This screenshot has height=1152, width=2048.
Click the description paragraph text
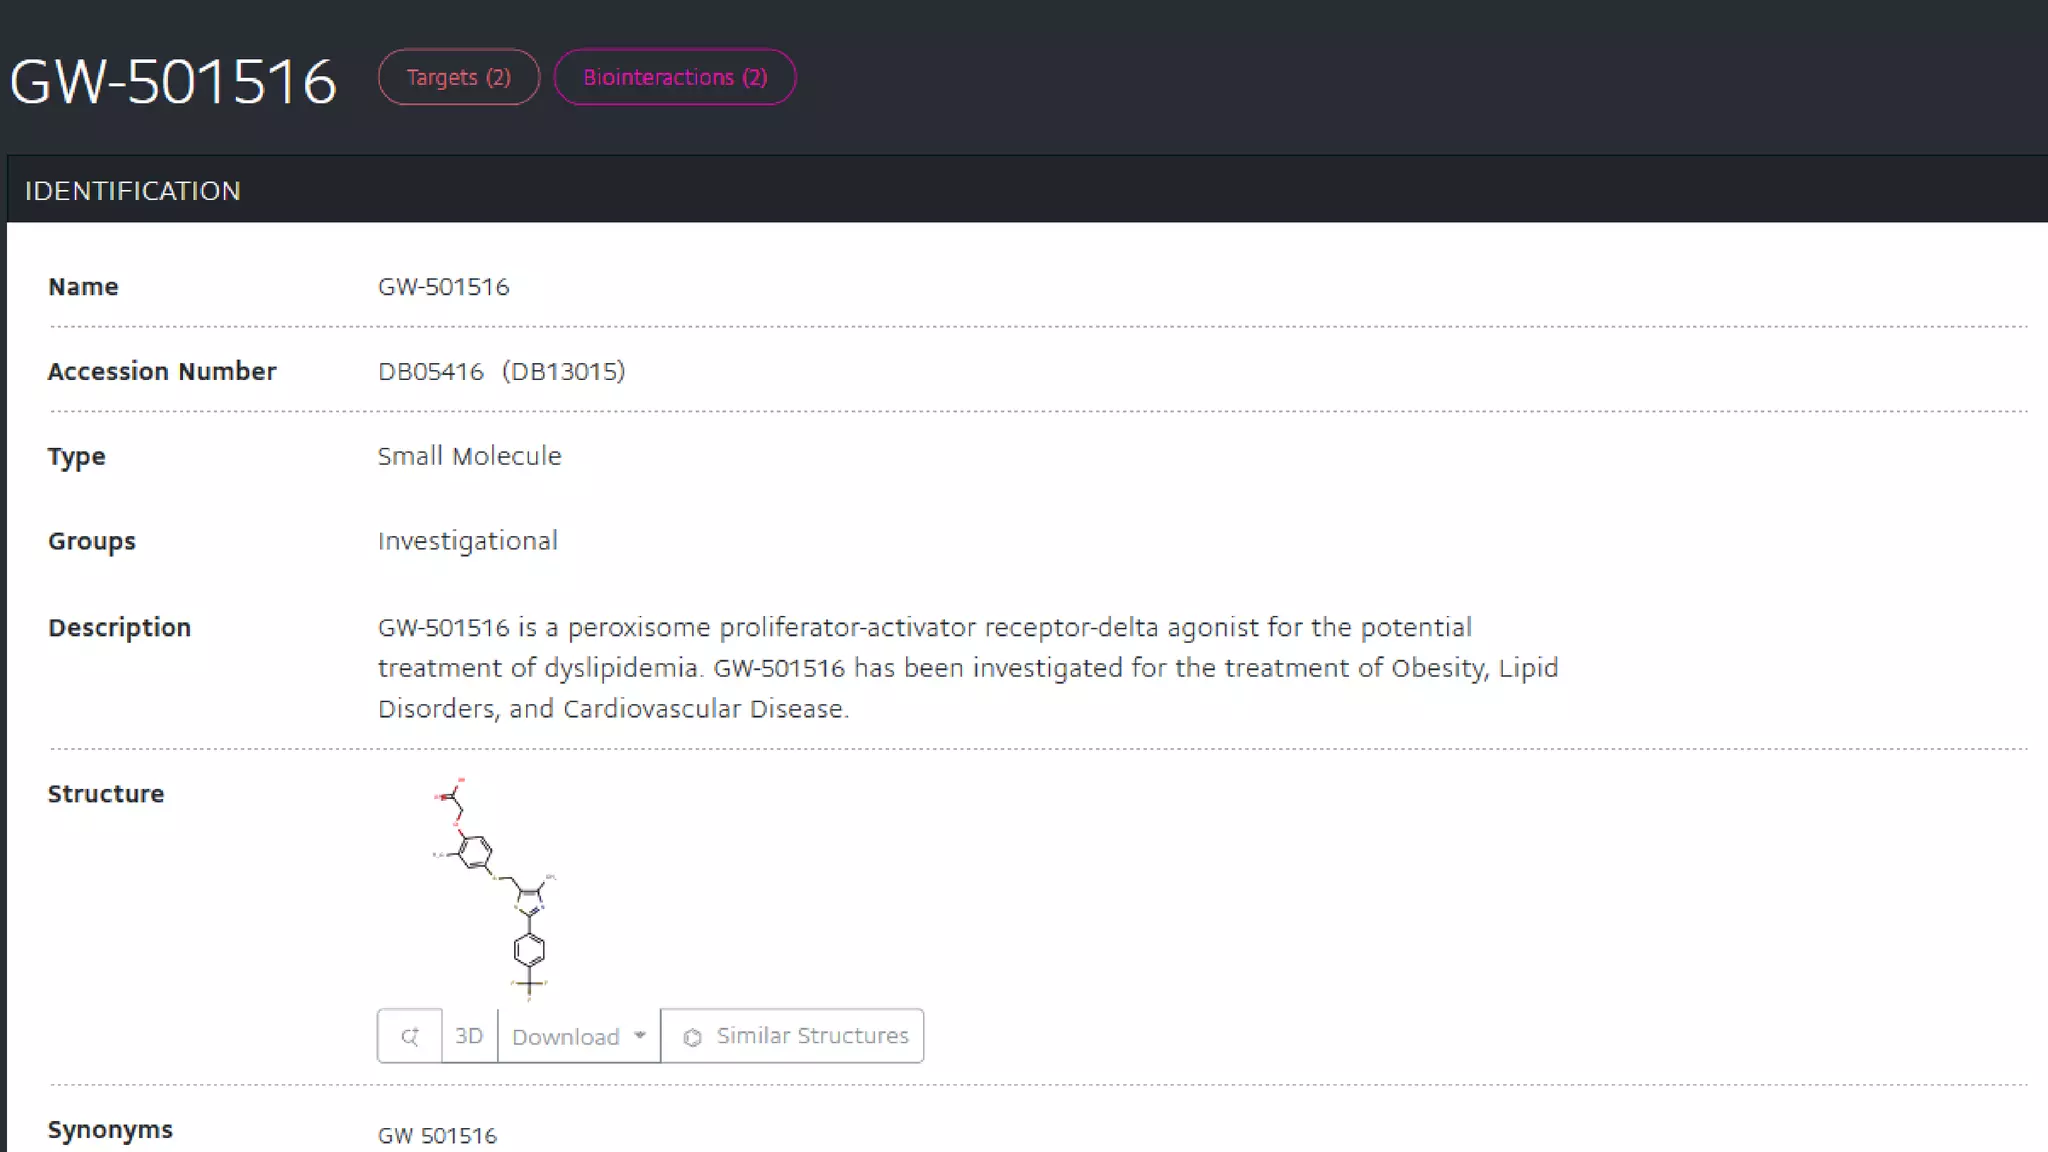coord(967,668)
